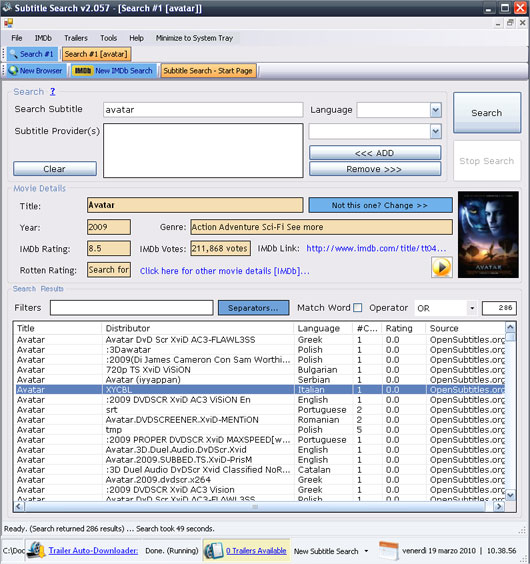The height and width of the screenshot is (564, 530).
Task: Sort results by Source column header
Action: (x=466, y=328)
